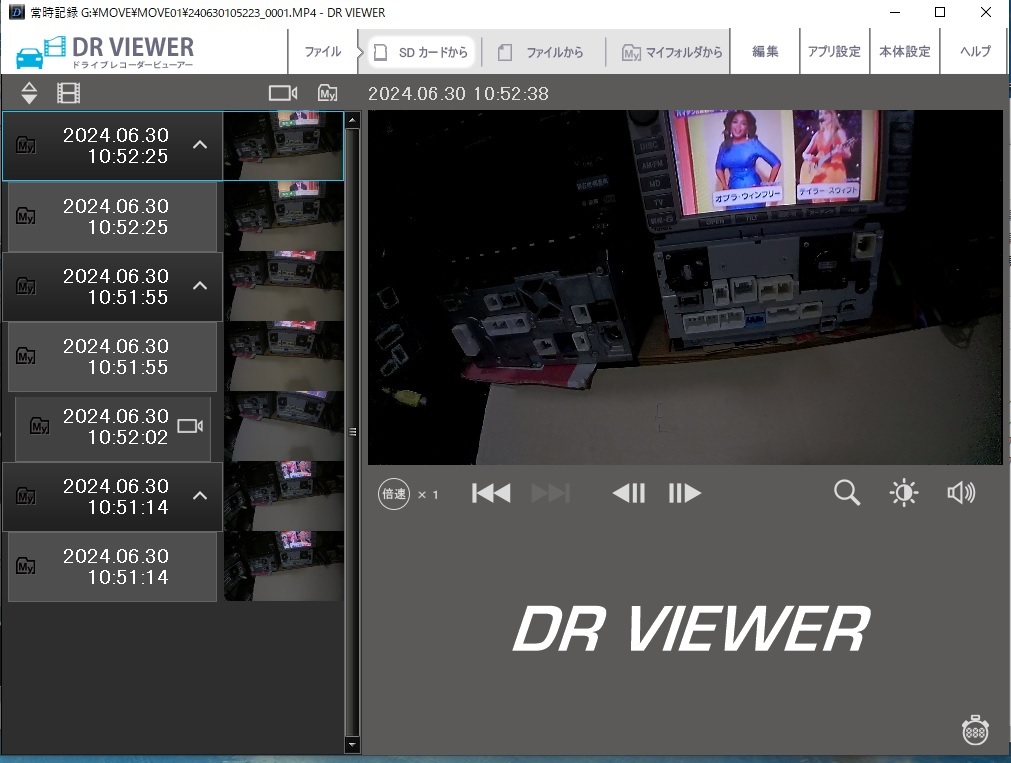Click the sort order arrows icon
This screenshot has height=763, width=1011.
pos(29,94)
